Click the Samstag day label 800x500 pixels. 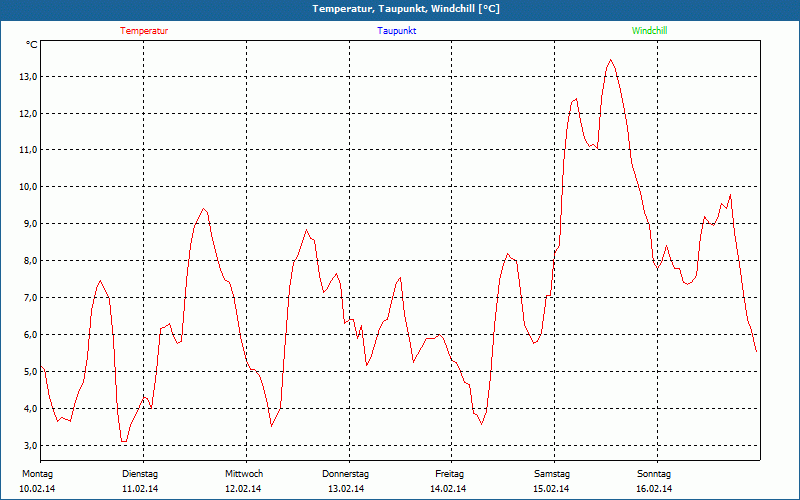coord(552,474)
